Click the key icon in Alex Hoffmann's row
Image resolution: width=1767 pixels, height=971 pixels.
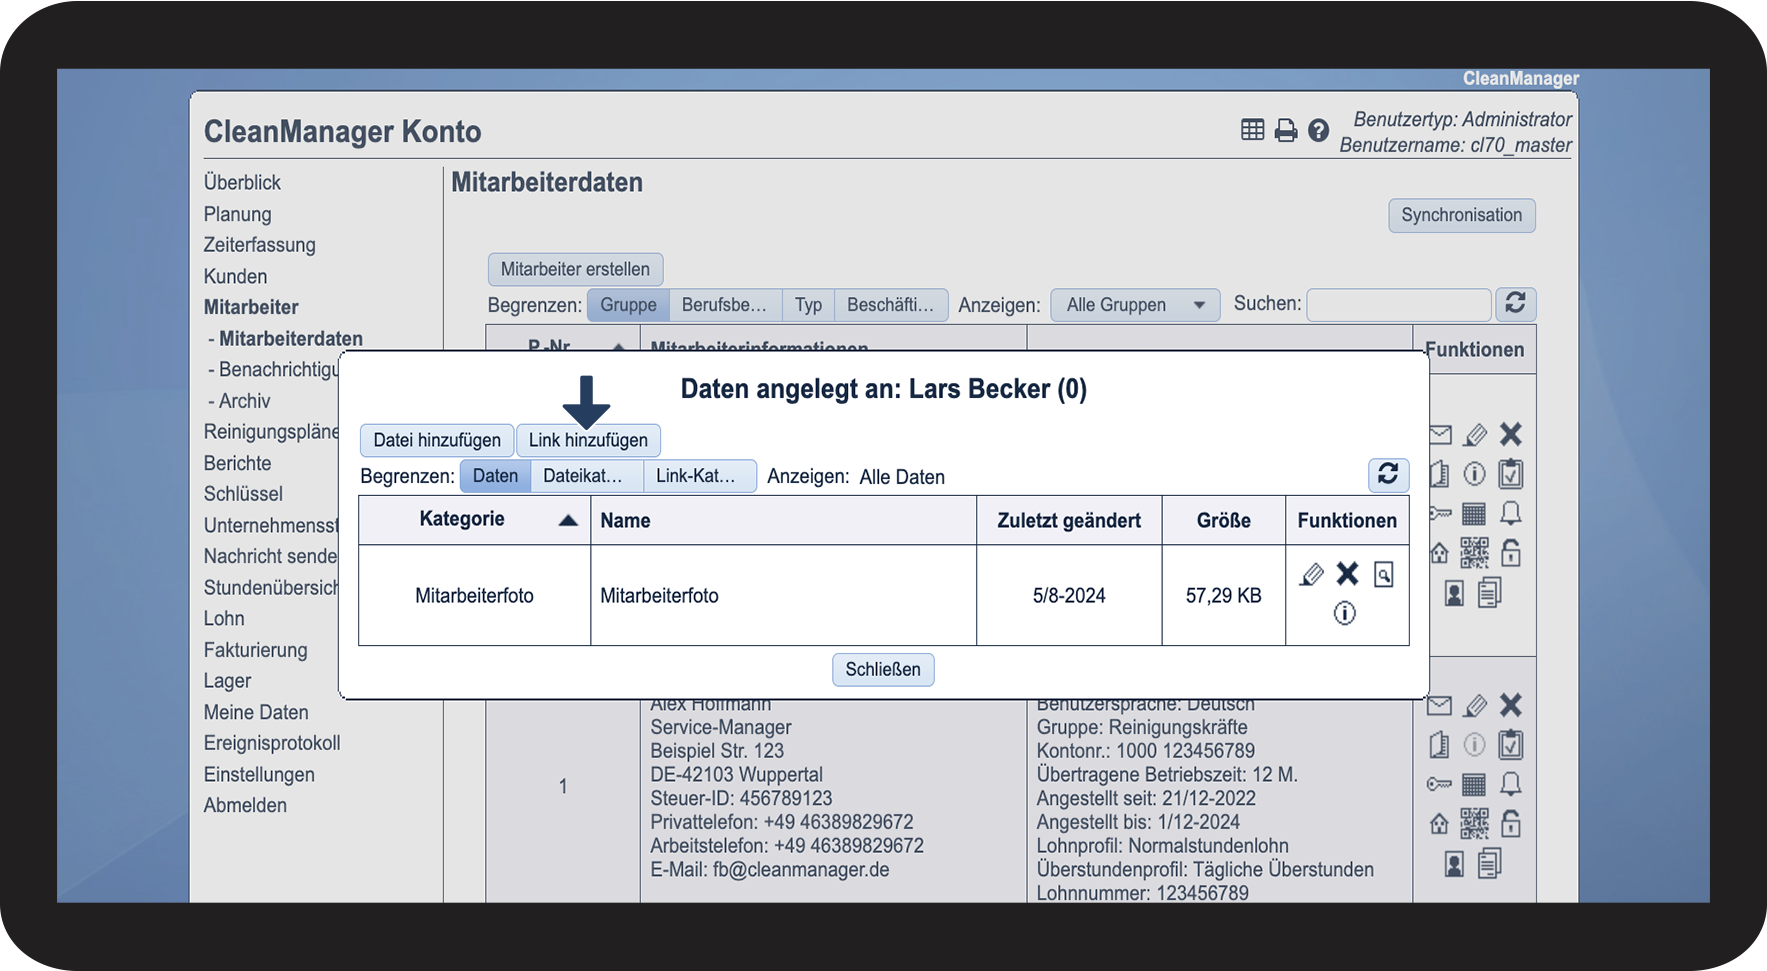click(1439, 784)
